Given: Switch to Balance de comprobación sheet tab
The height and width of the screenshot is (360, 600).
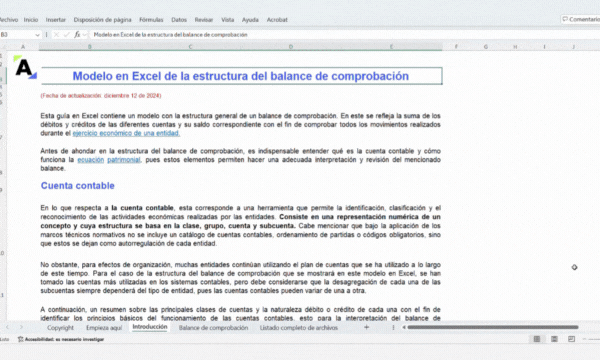Looking at the screenshot, I should tap(213, 327).
